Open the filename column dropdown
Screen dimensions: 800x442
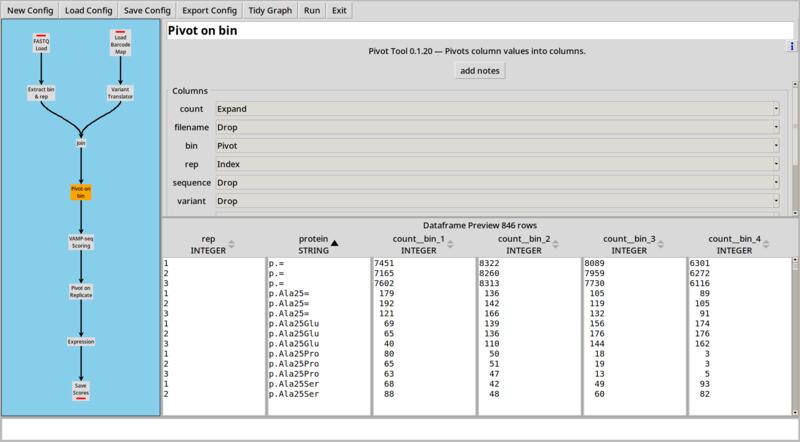point(497,127)
